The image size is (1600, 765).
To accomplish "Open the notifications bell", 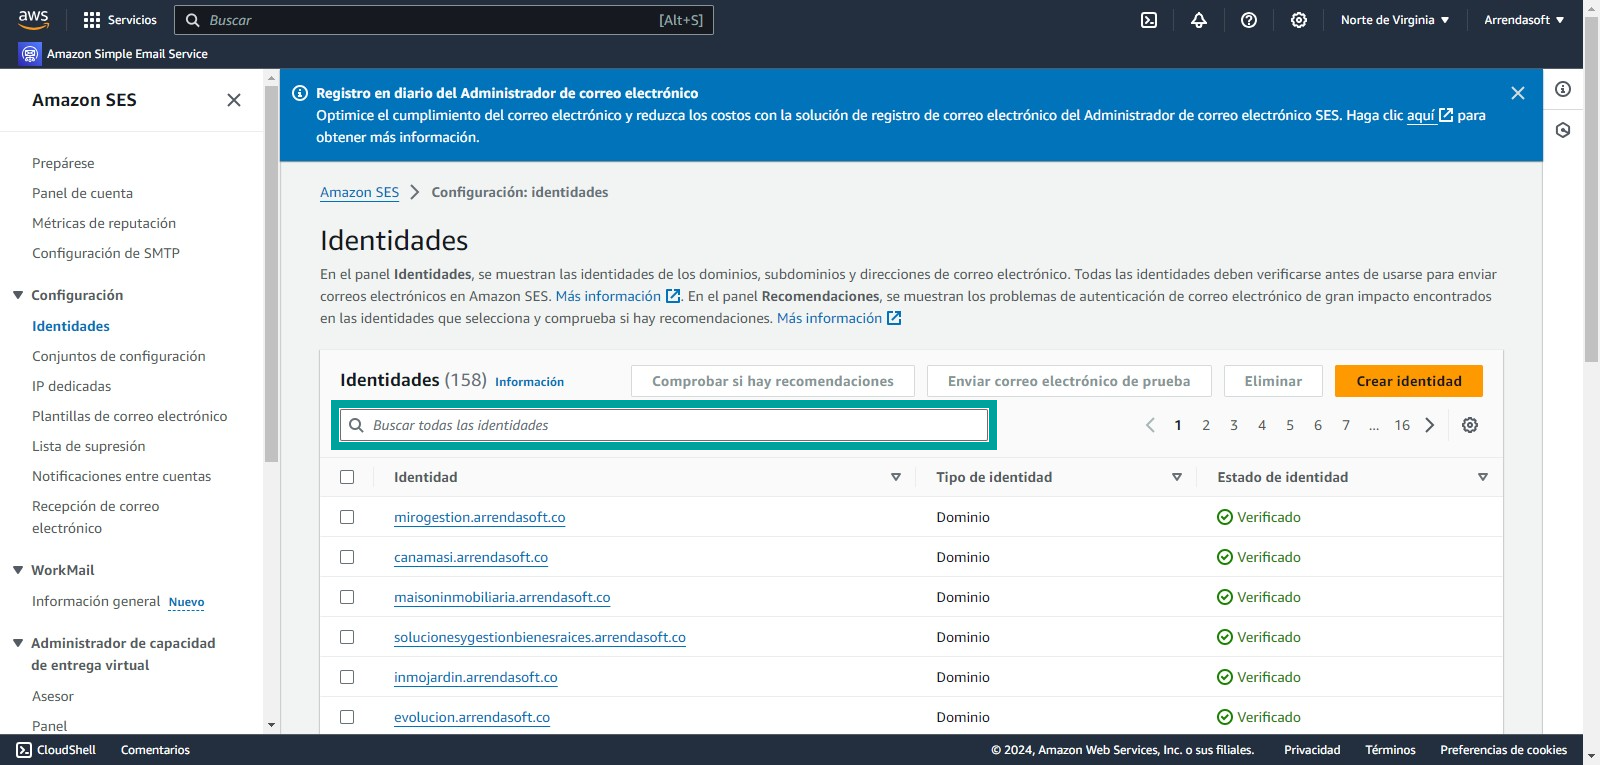I will (1199, 20).
